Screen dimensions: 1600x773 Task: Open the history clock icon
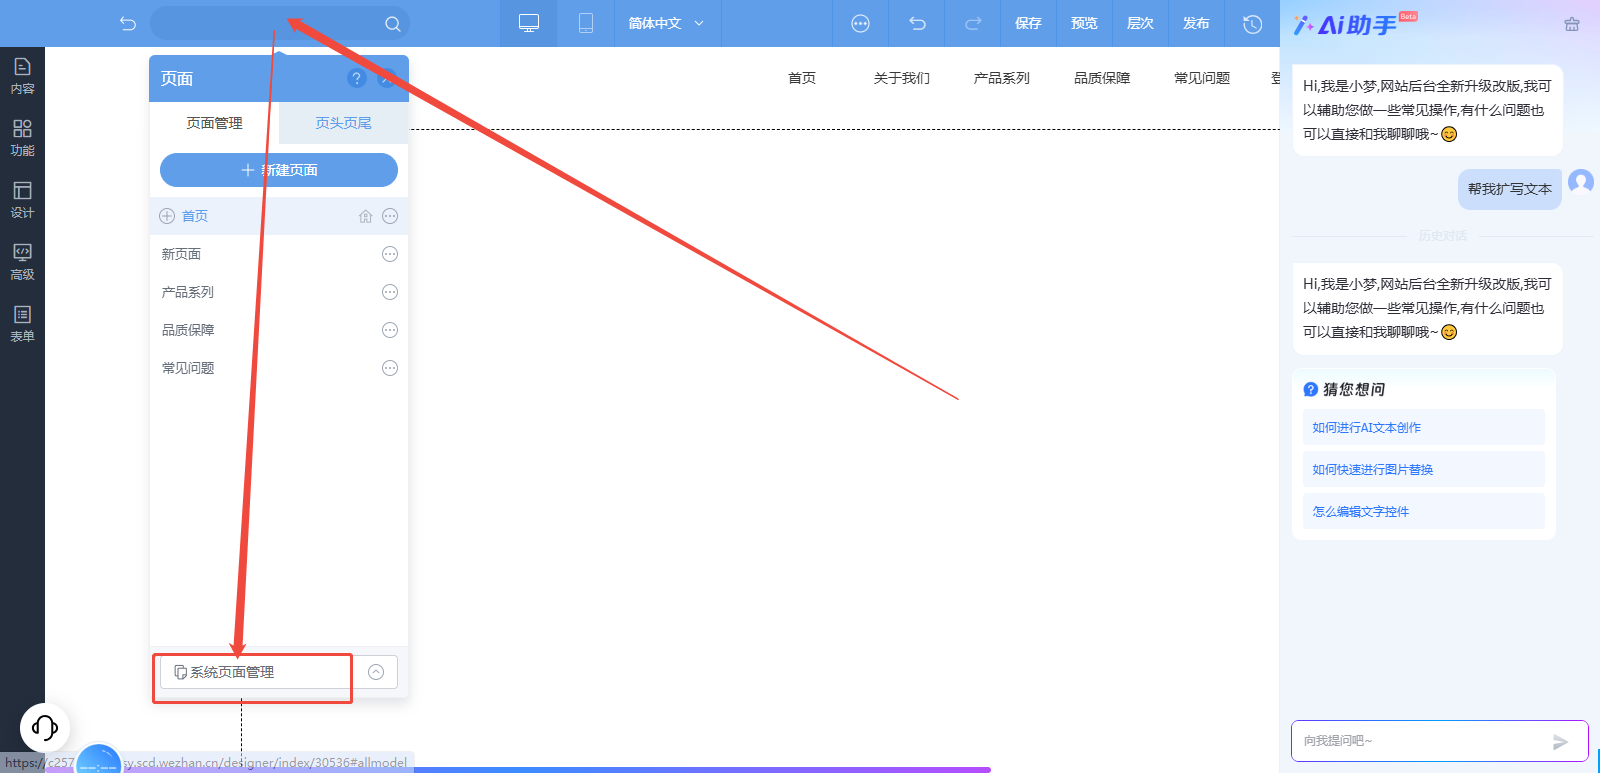coord(1252,24)
